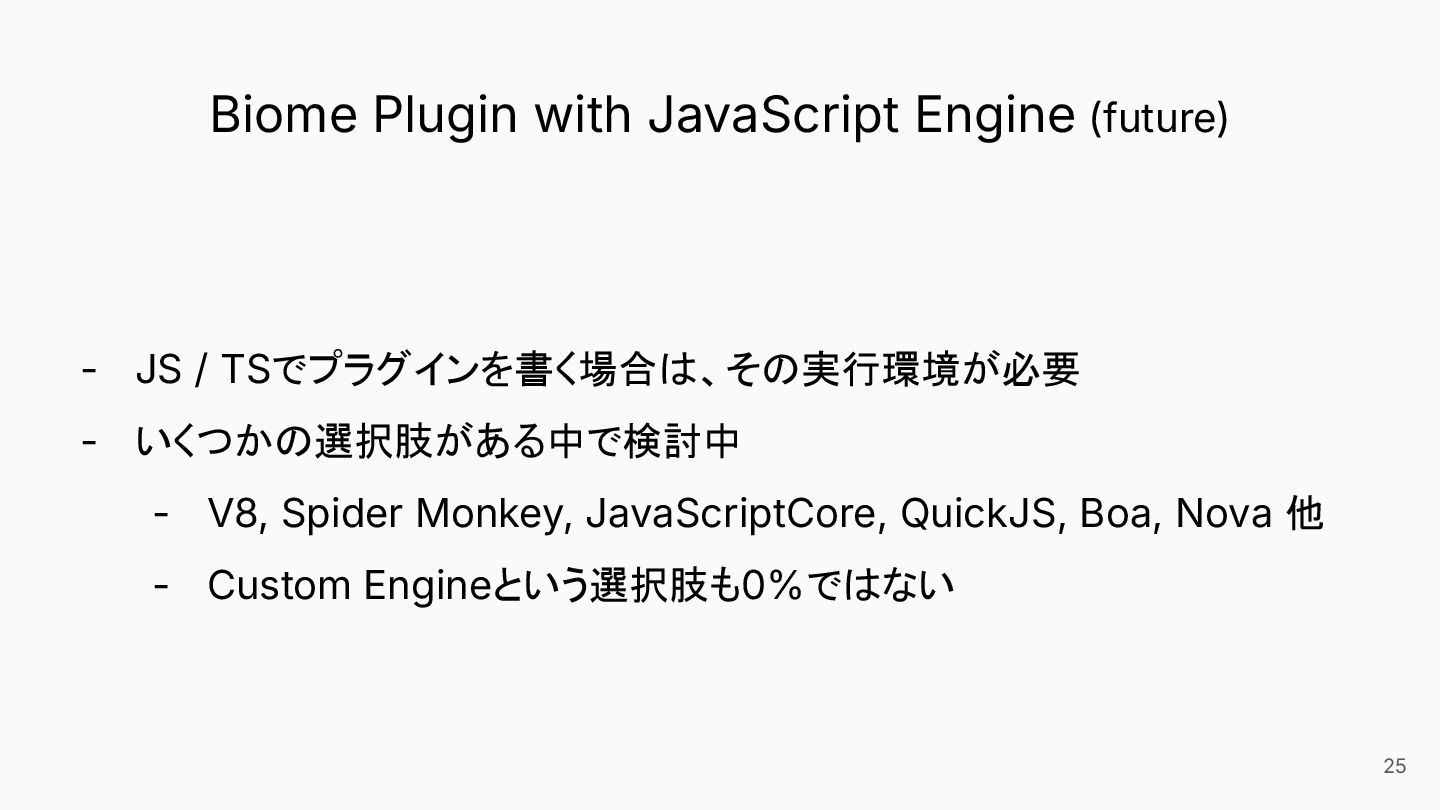Click the word 'Plugin' in the title
This screenshot has width=1440, height=810.
[x=446, y=117]
